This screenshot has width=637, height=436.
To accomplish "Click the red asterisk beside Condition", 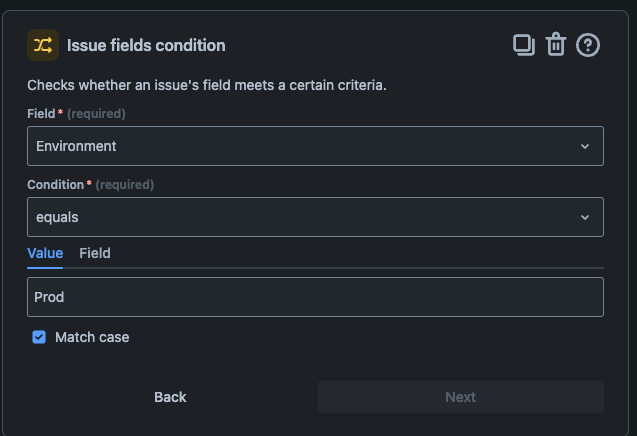I will [x=90, y=184].
